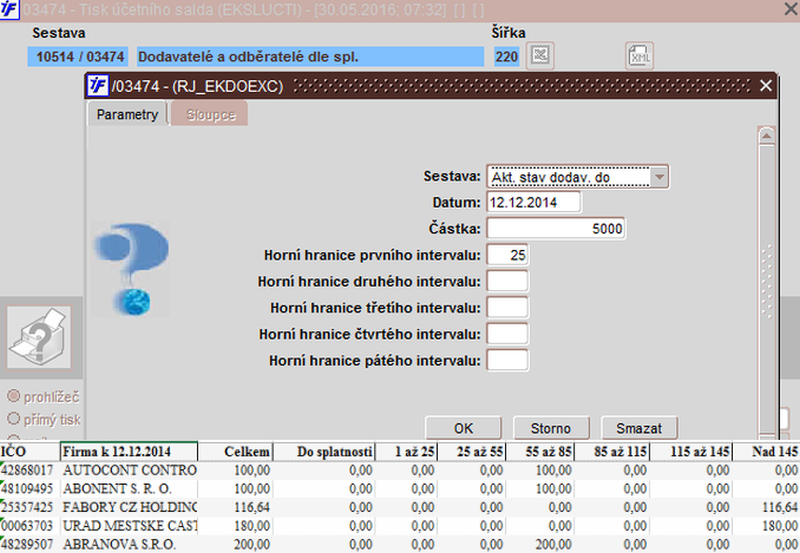Click the 1 až 25 column header
This screenshot has width=800, height=553.
click(x=406, y=451)
